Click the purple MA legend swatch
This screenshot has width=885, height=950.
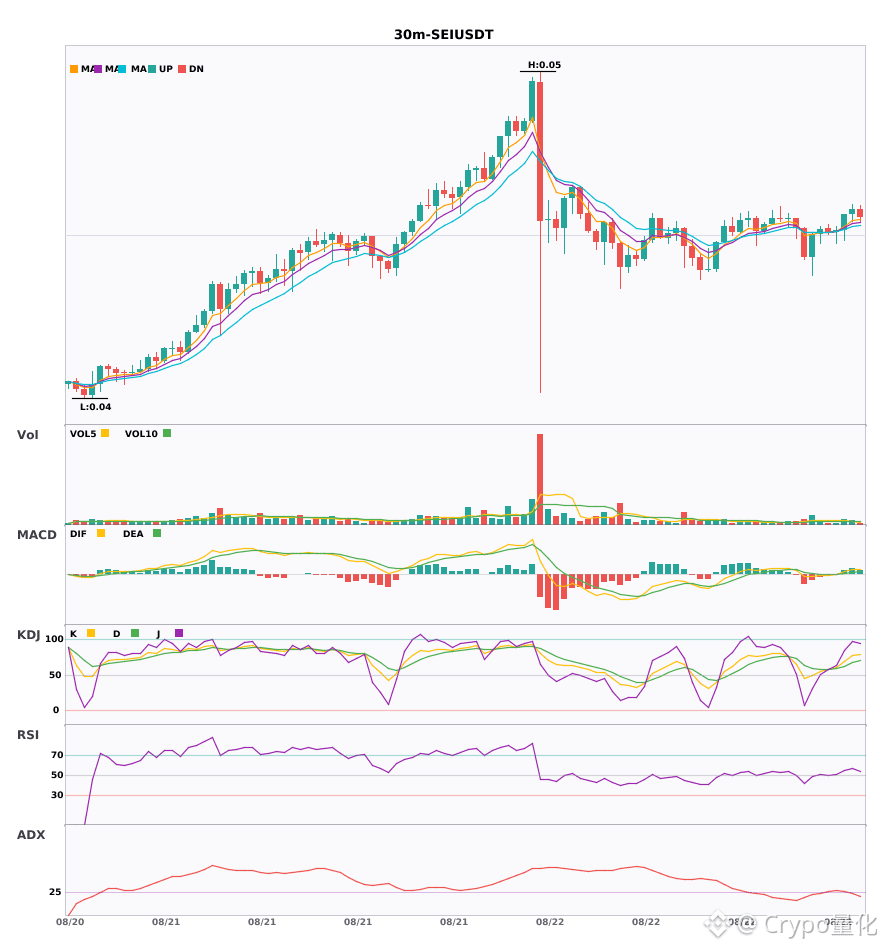tap(98, 69)
